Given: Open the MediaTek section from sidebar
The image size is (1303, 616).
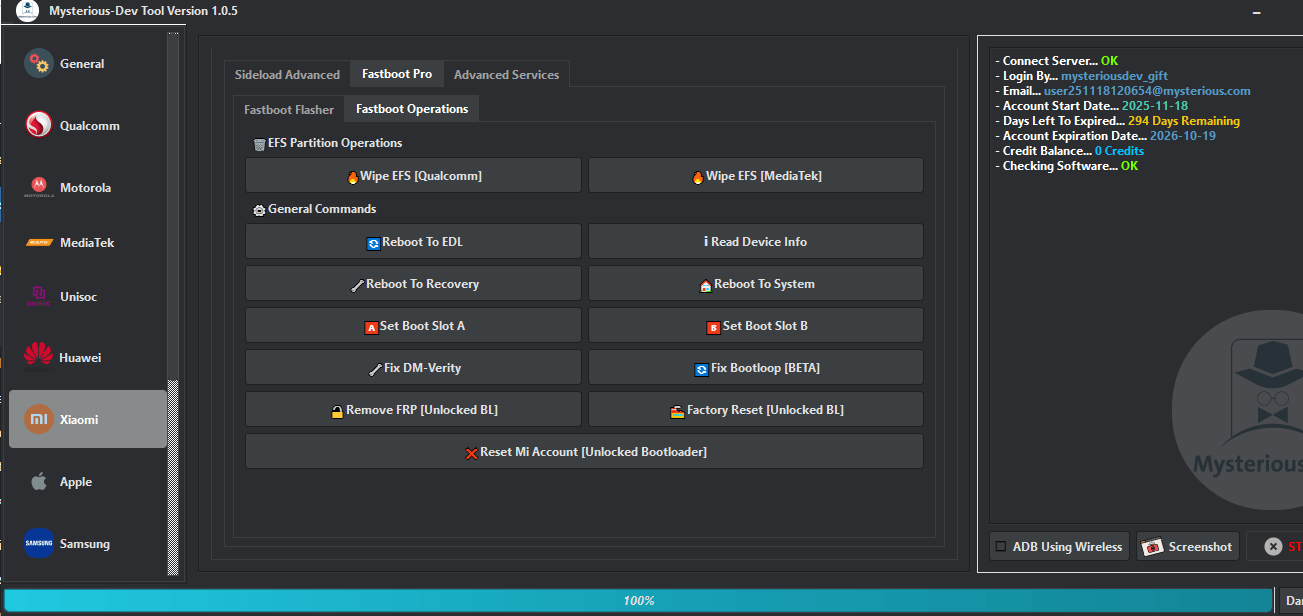Looking at the screenshot, I should (x=87, y=242).
